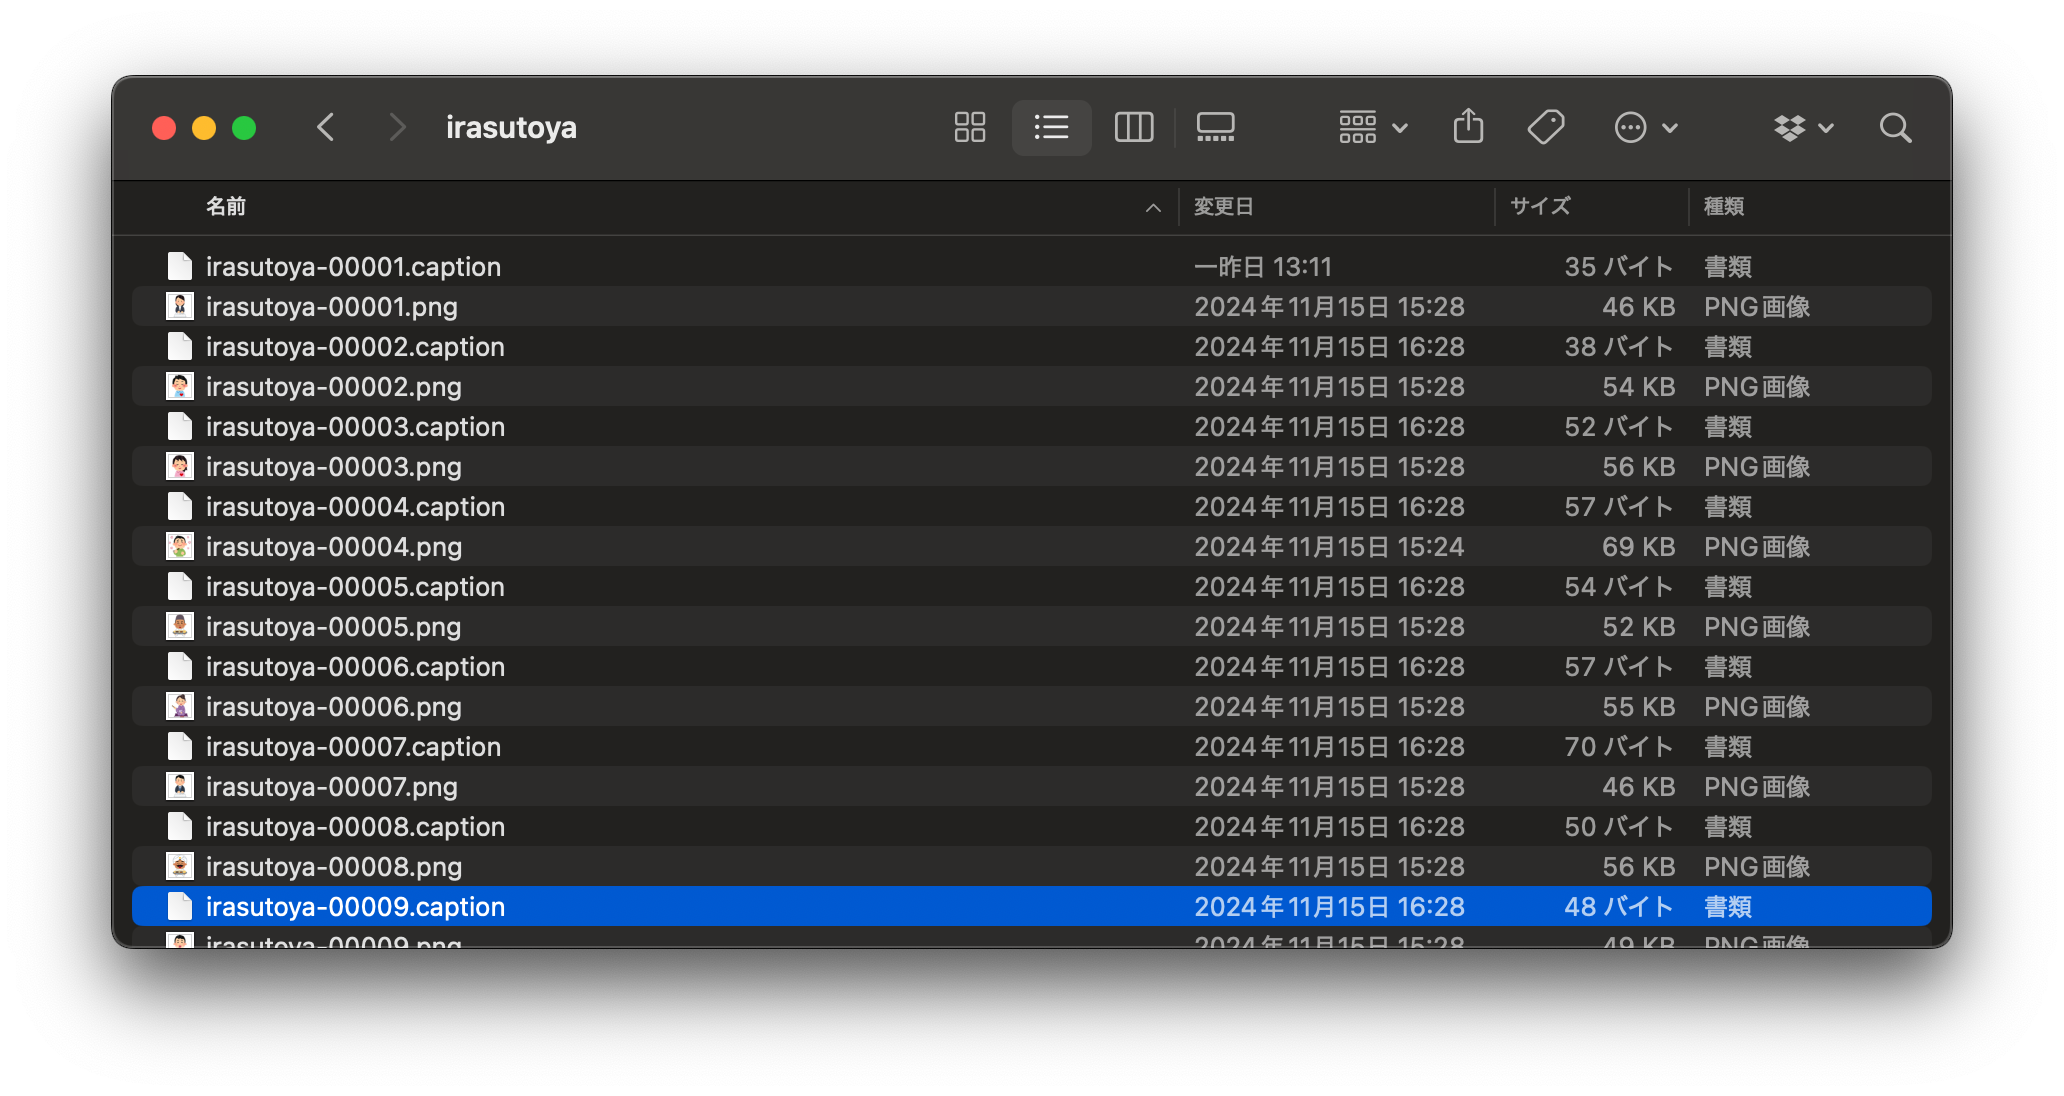Viewport: 2064px width, 1096px height.
Task: Open the search field icon
Action: pyautogui.click(x=1894, y=128)
